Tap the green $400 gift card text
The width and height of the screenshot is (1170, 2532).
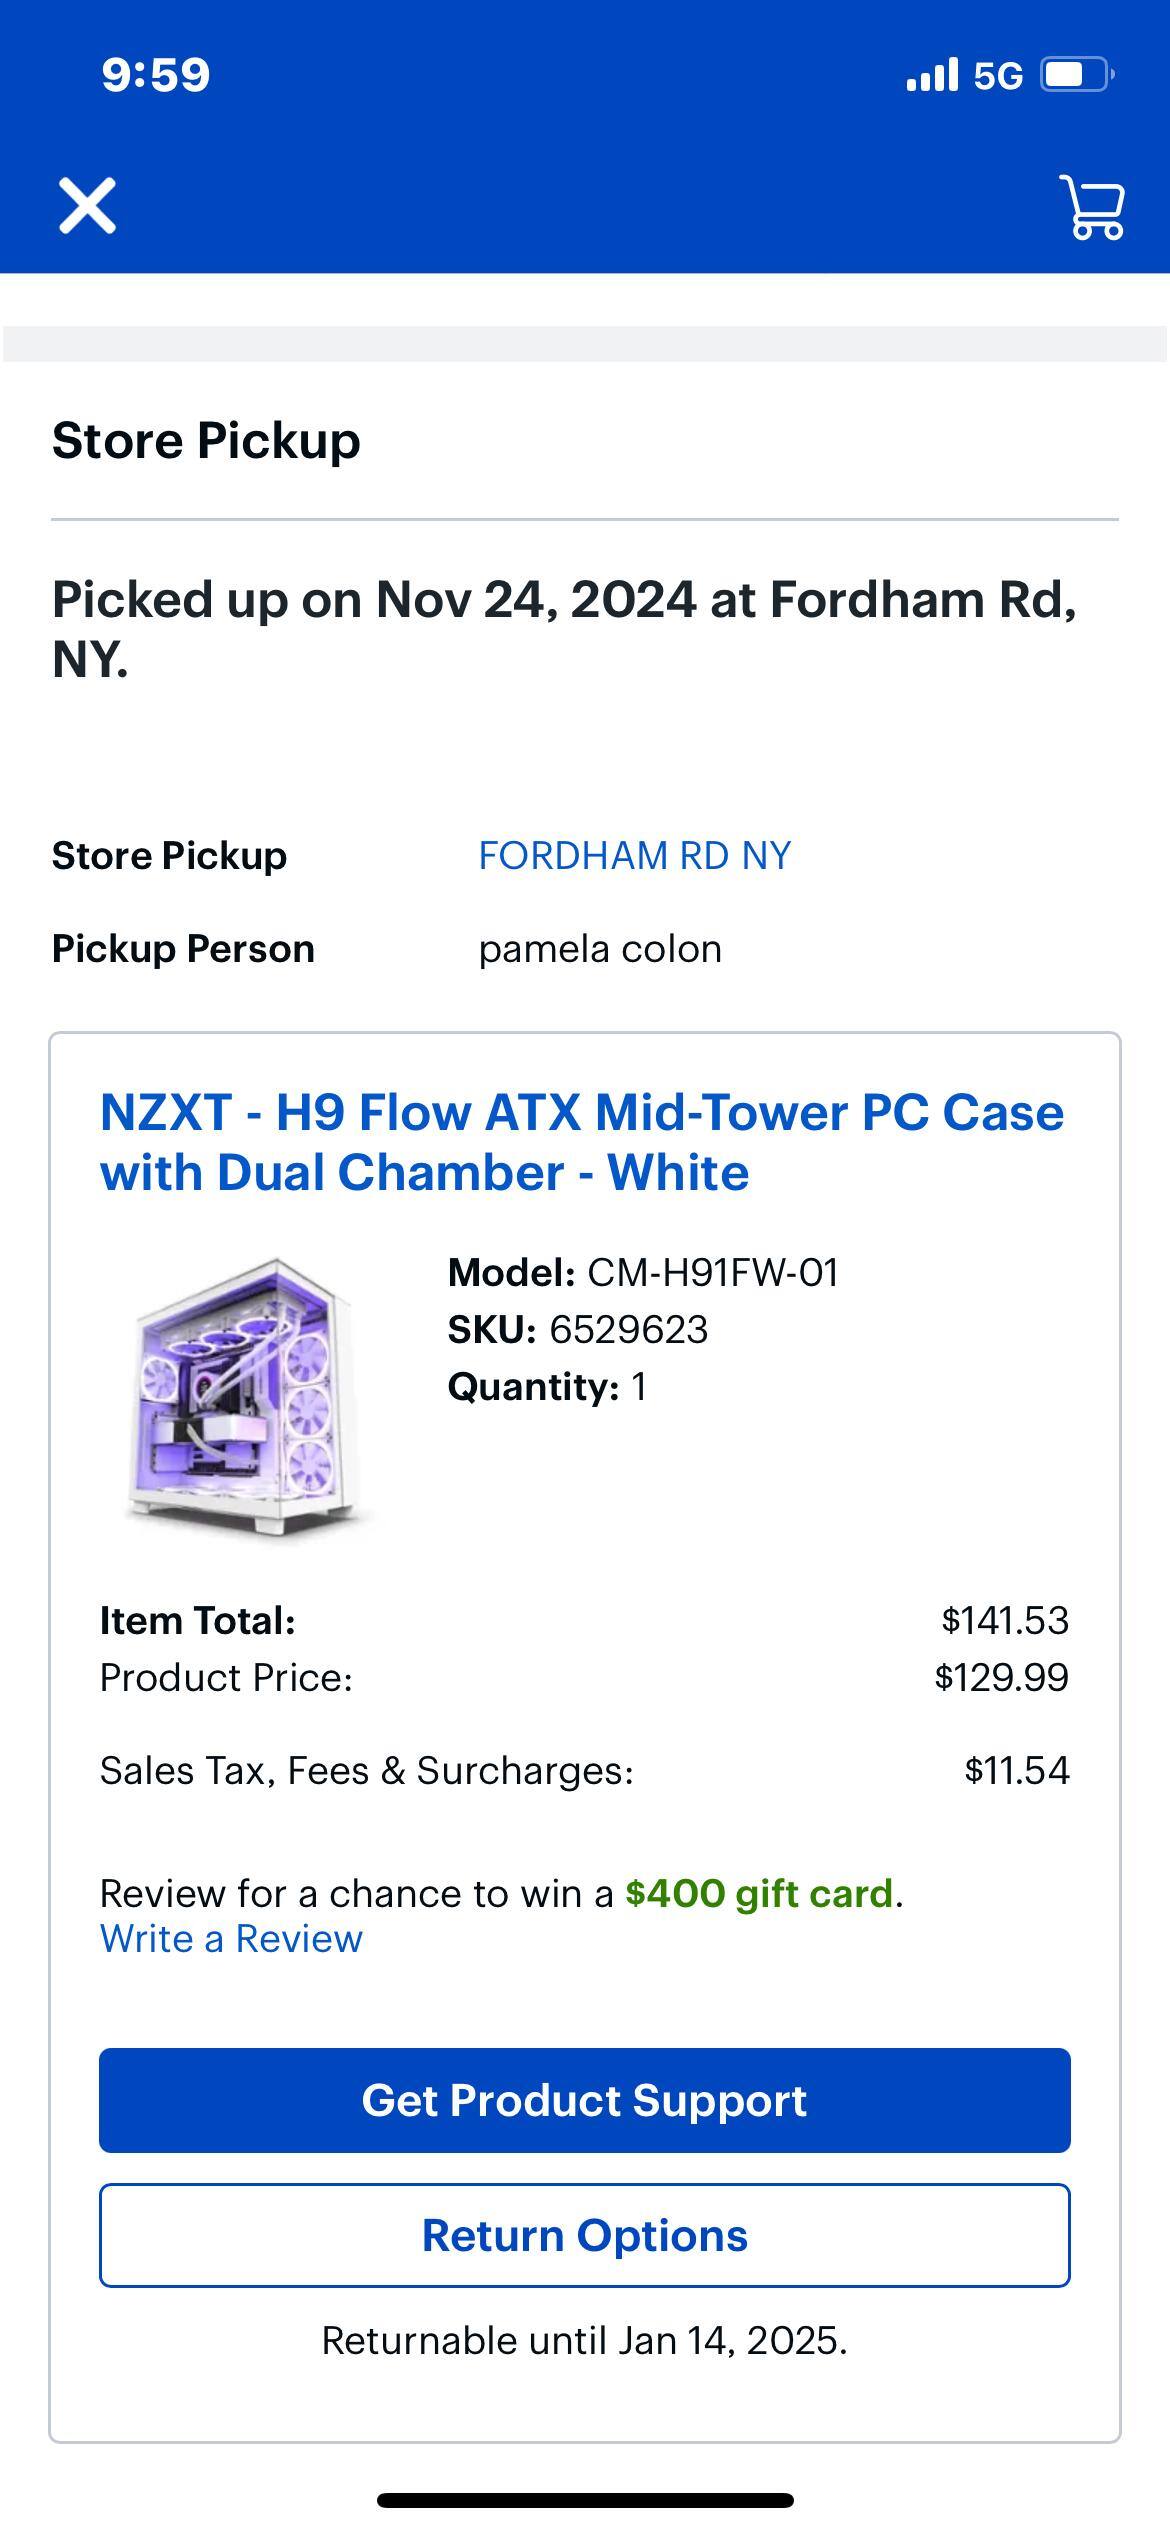click(759, 1893)
